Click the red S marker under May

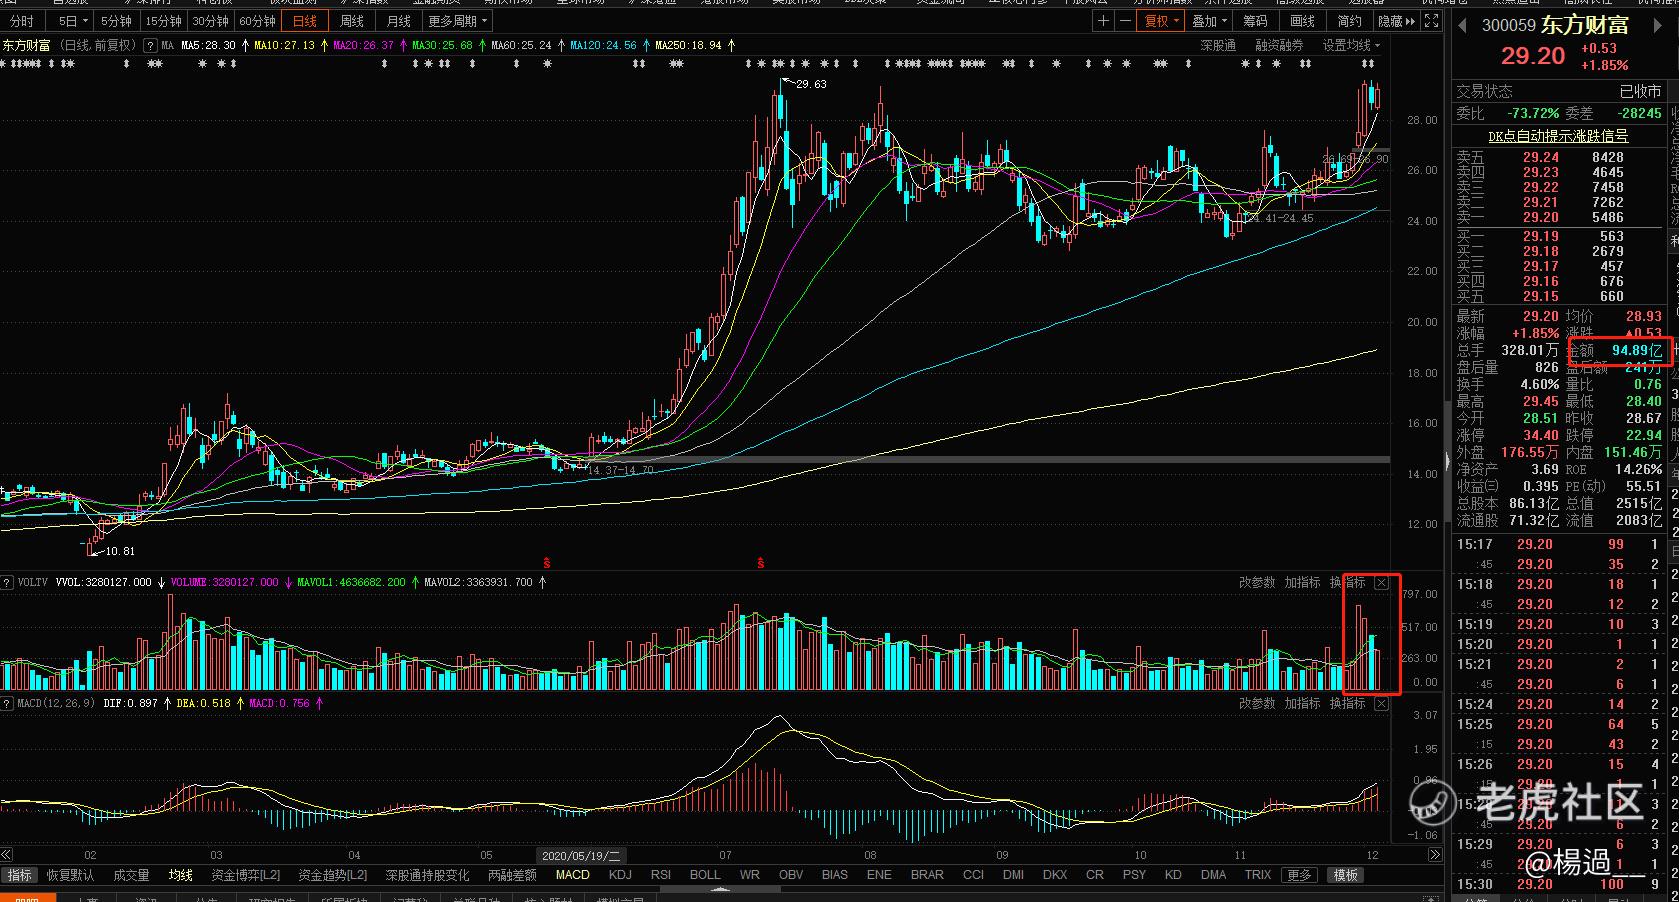546,563
